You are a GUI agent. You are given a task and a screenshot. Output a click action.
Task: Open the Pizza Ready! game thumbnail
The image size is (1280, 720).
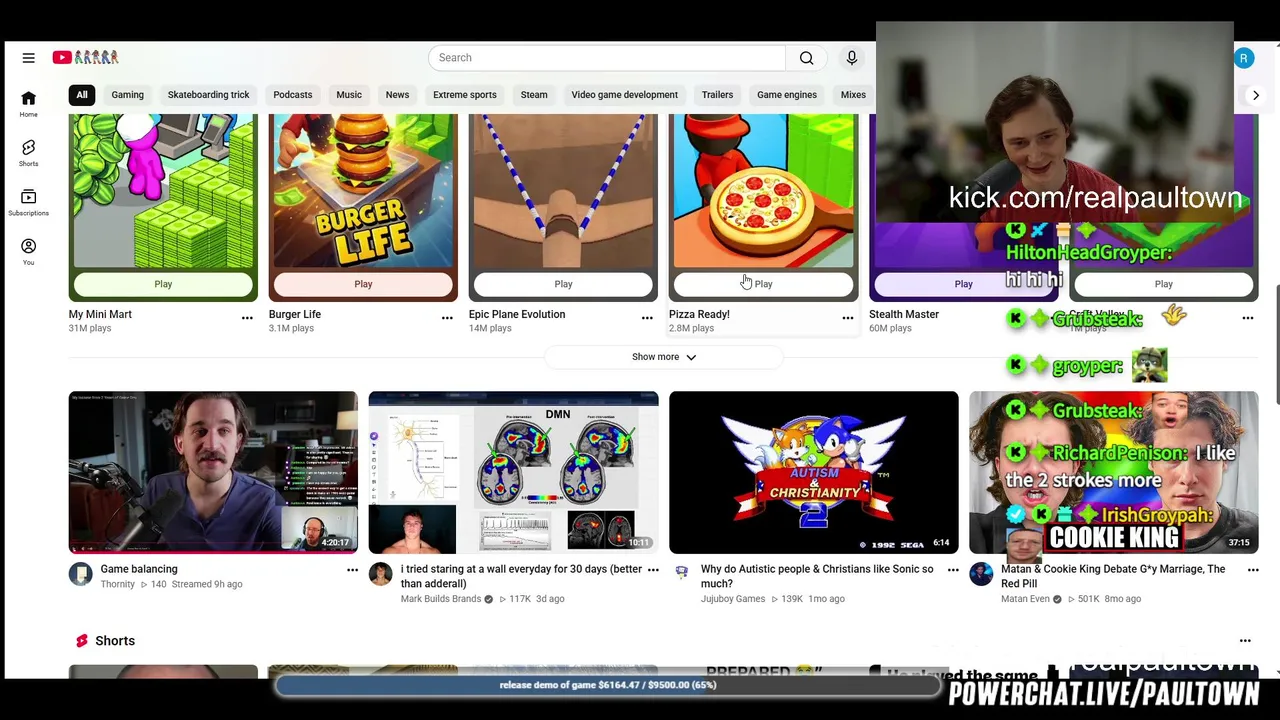(763, 190)
